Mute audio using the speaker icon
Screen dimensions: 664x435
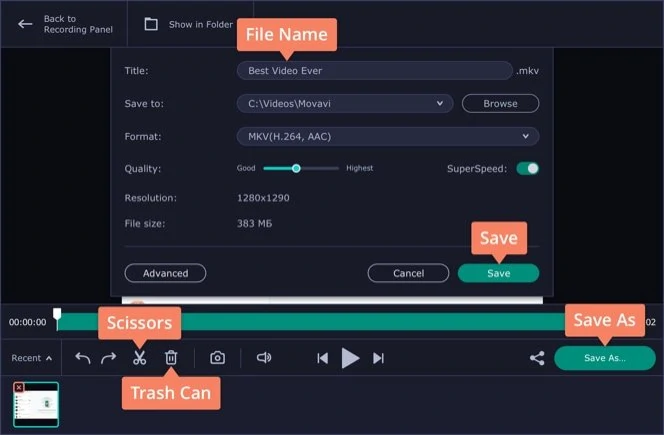click(x=264, y=358)
